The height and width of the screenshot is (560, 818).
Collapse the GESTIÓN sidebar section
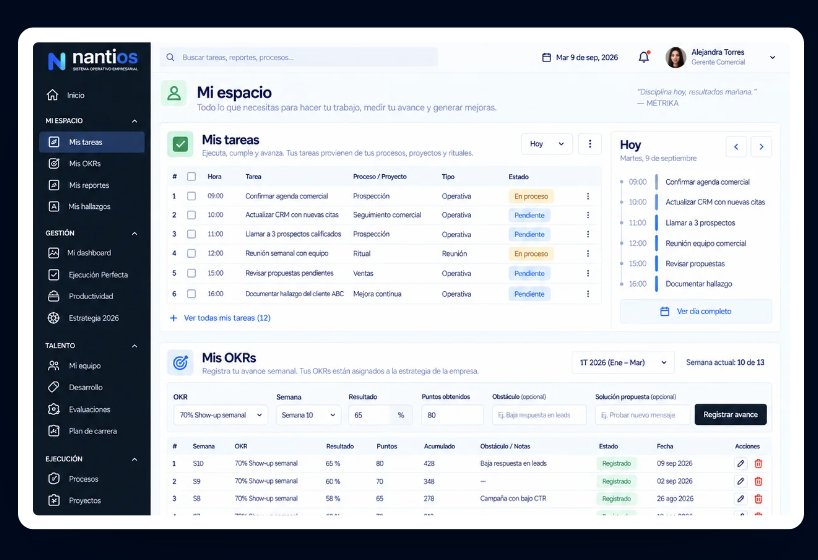tap(135, 233)
